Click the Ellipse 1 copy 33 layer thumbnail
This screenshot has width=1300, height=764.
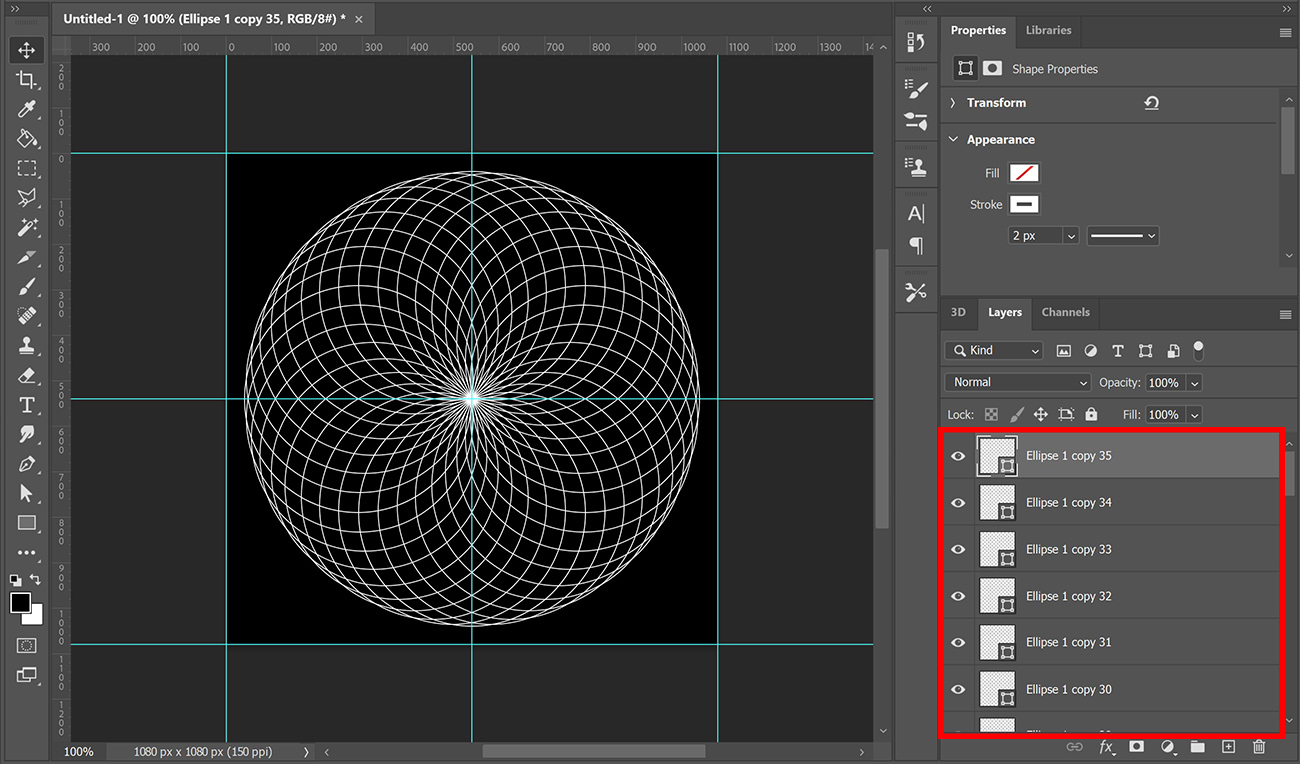pyautogui.click(x=997, y=549)
